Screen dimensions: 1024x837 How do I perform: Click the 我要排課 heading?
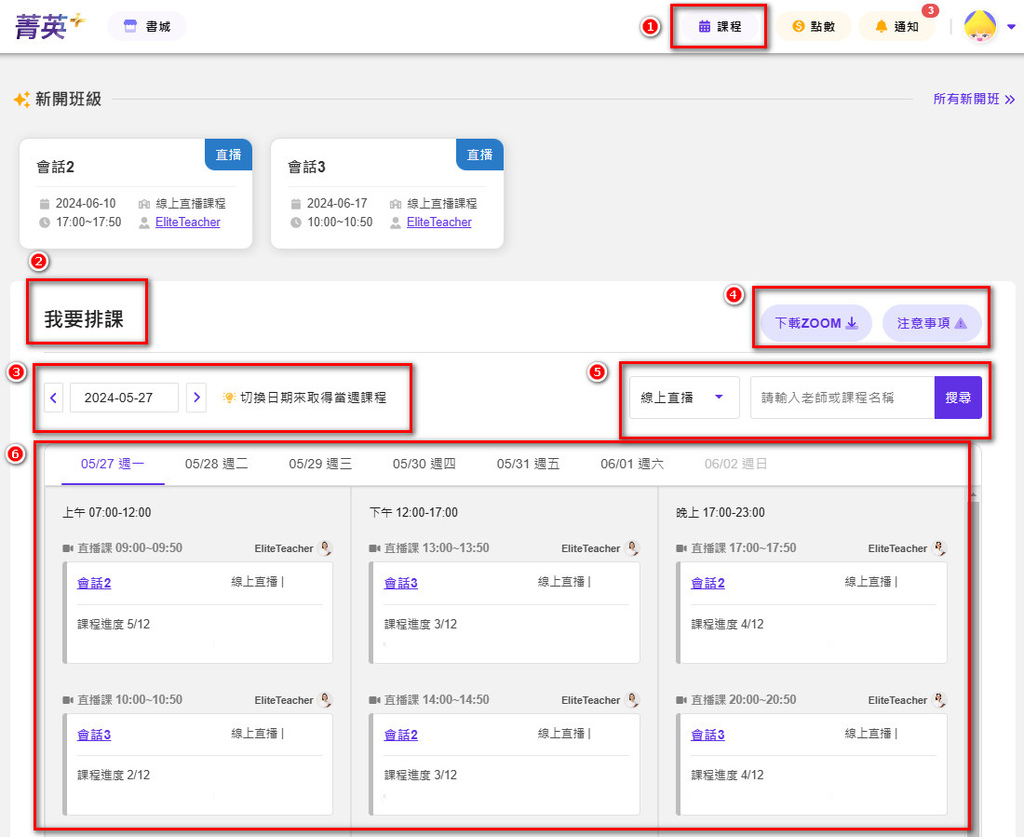(84, 319)
